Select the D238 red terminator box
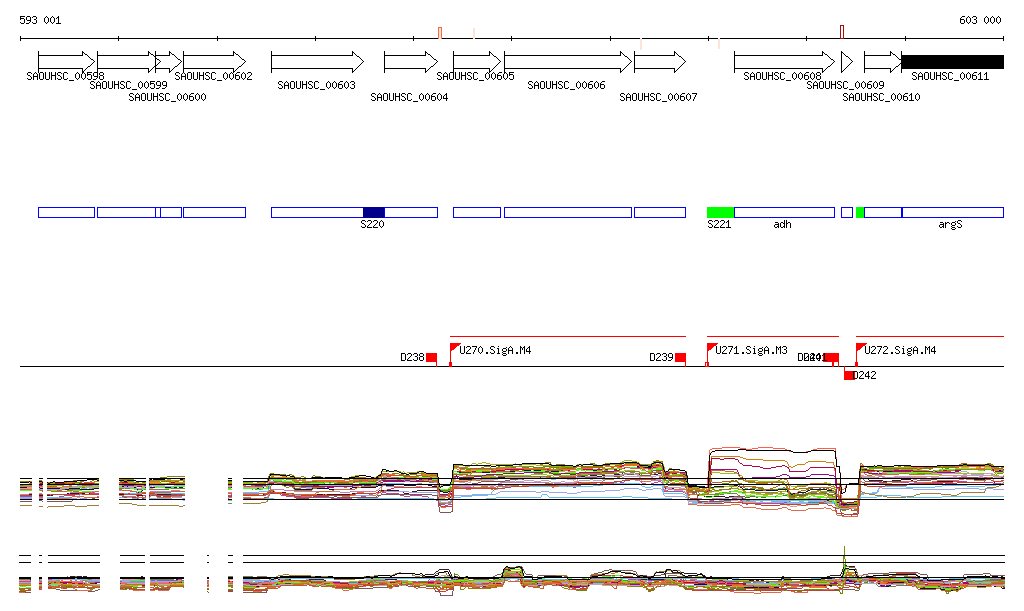The height and width of the screenshot is (611, 1024). (431, 357)
